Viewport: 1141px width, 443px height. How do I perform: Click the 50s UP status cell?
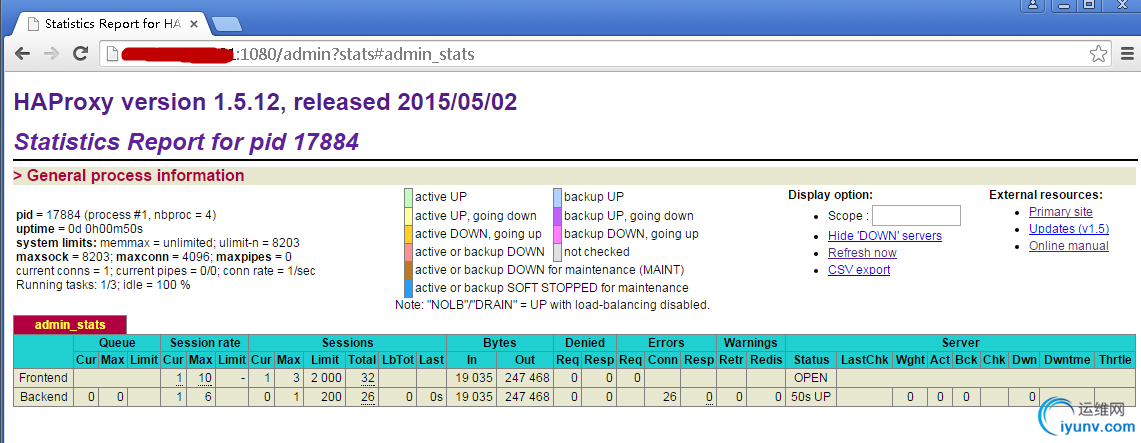(811, 397)
